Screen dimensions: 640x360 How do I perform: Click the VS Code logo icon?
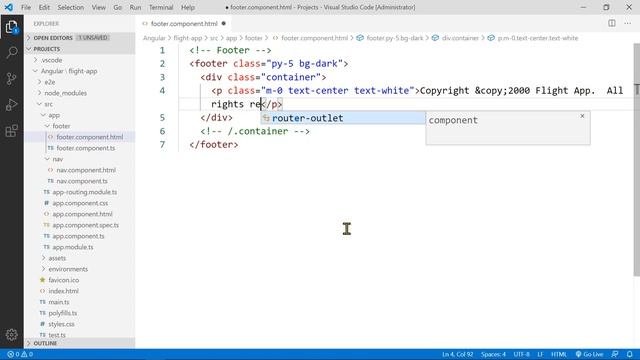point(9,7)
